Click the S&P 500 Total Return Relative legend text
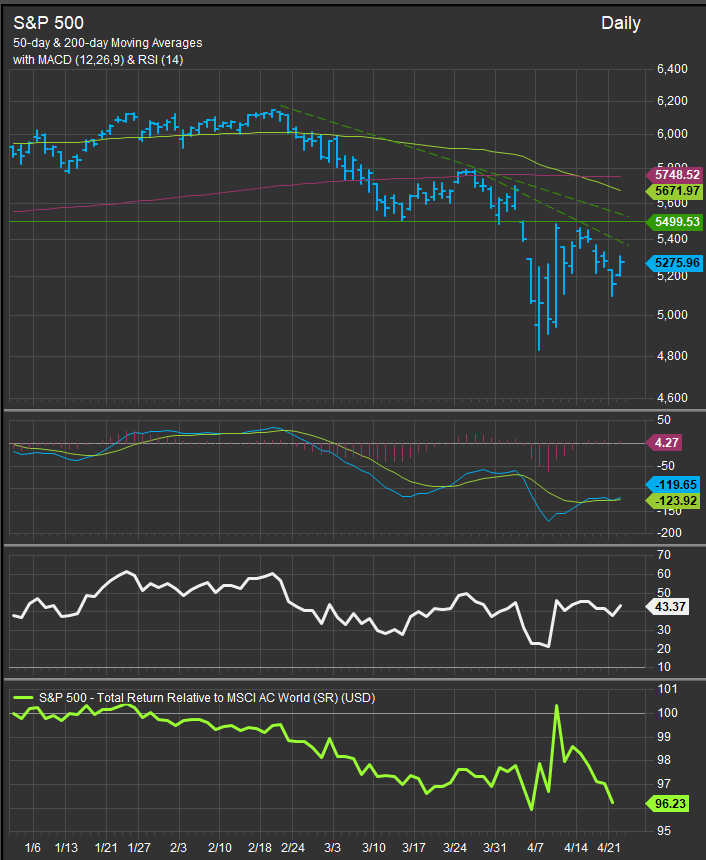The image size is (706, 860). (x=207, y=698)
